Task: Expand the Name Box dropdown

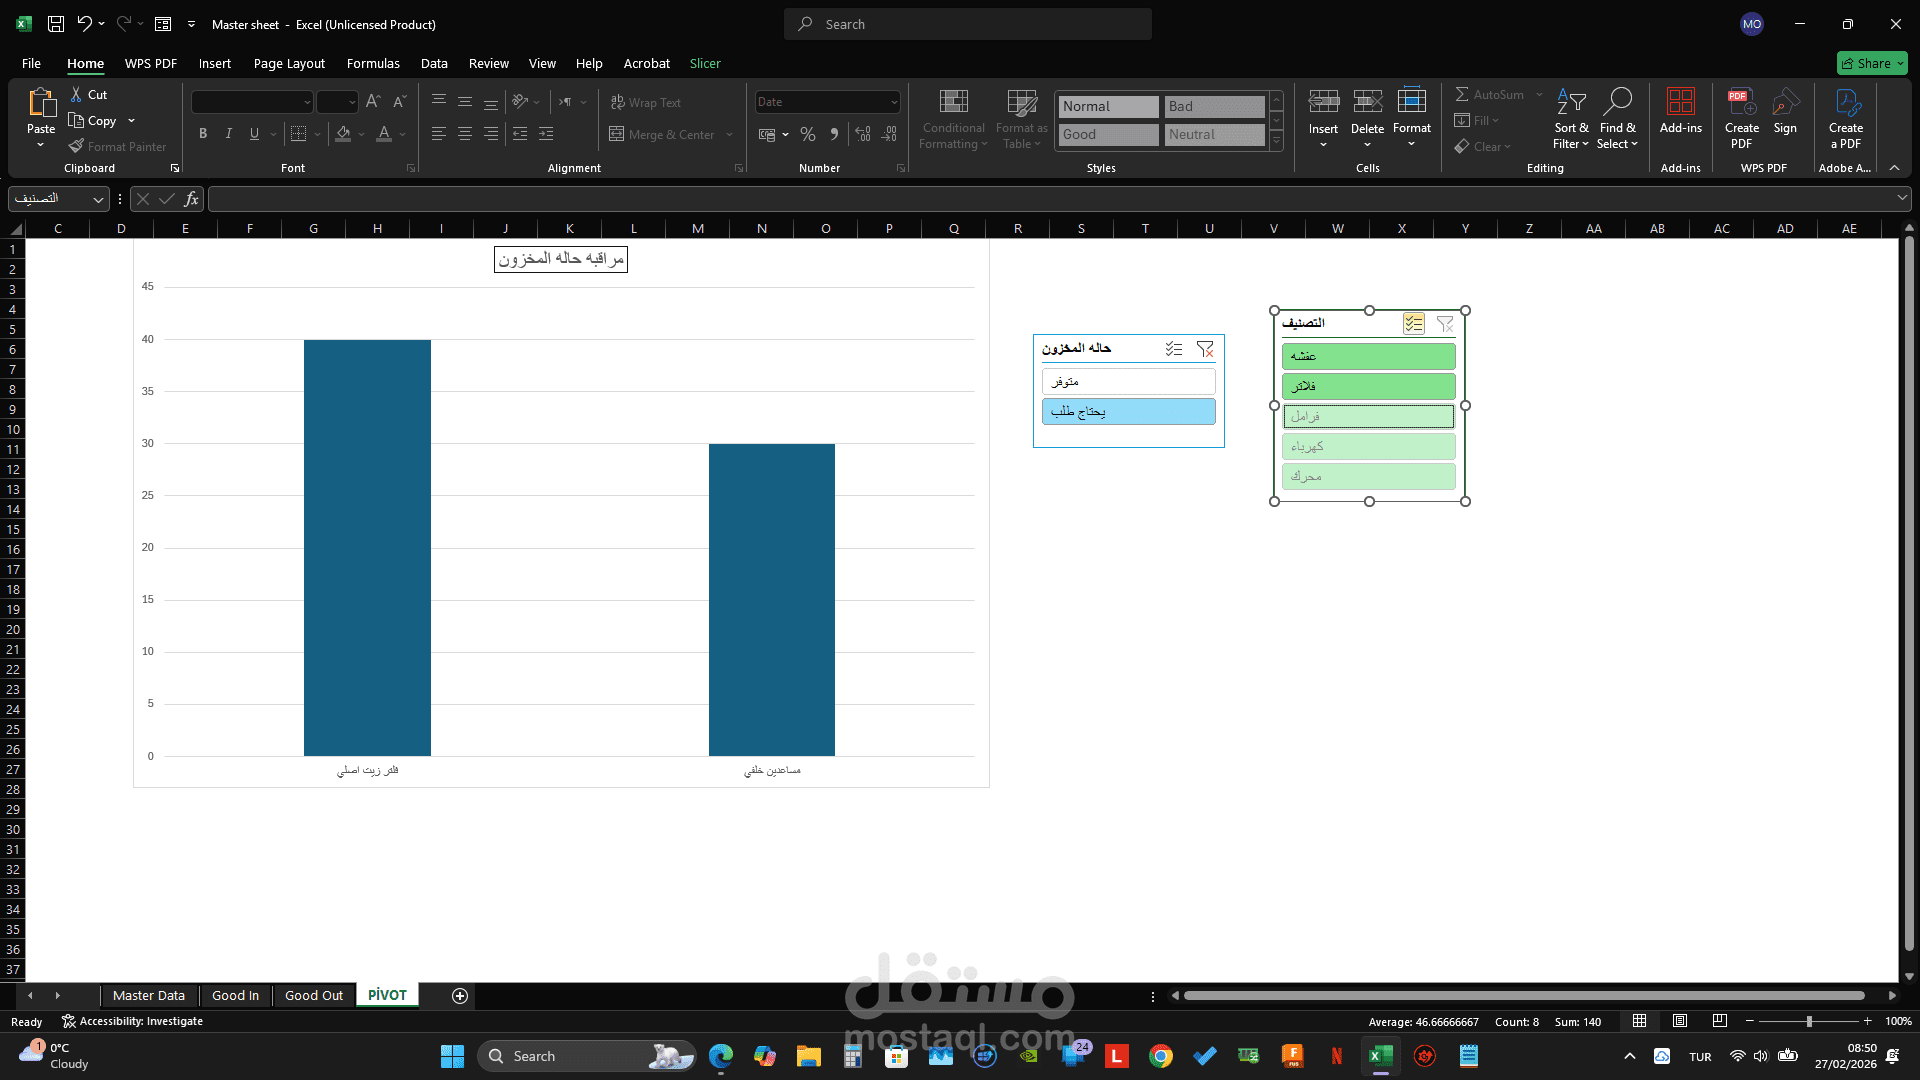Action: point(98,199)
